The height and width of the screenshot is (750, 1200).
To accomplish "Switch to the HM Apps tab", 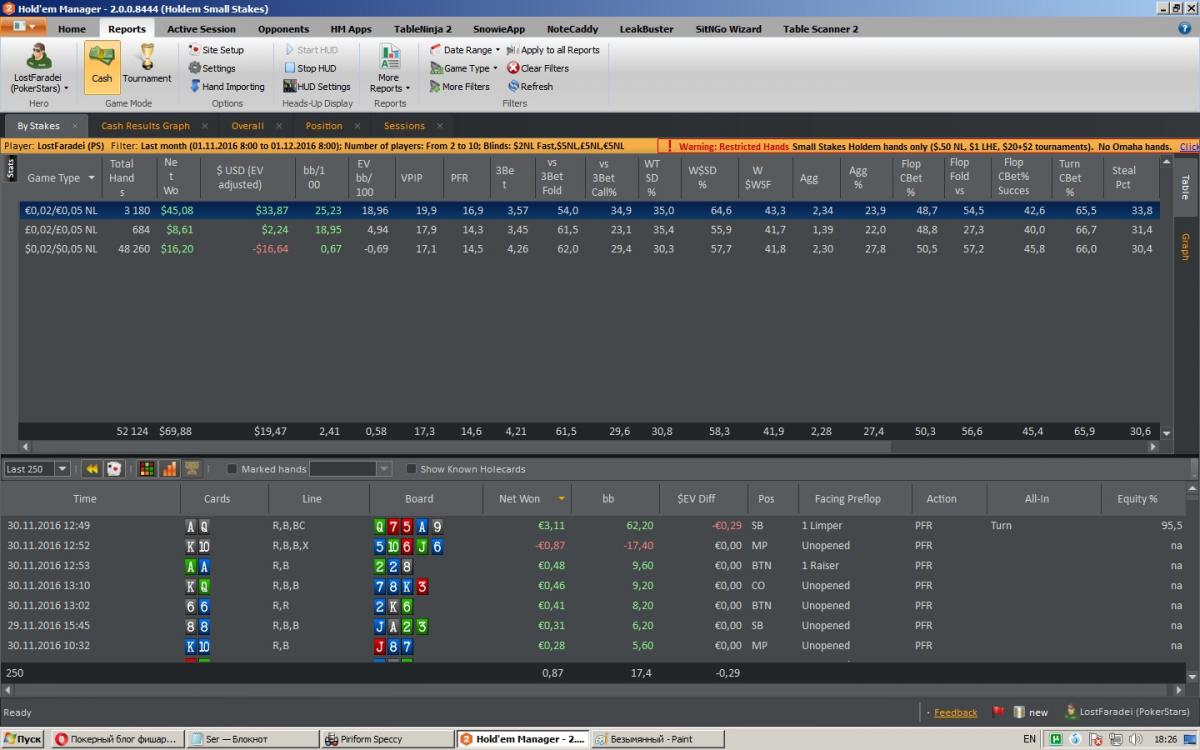I will [x=351, y=29].
